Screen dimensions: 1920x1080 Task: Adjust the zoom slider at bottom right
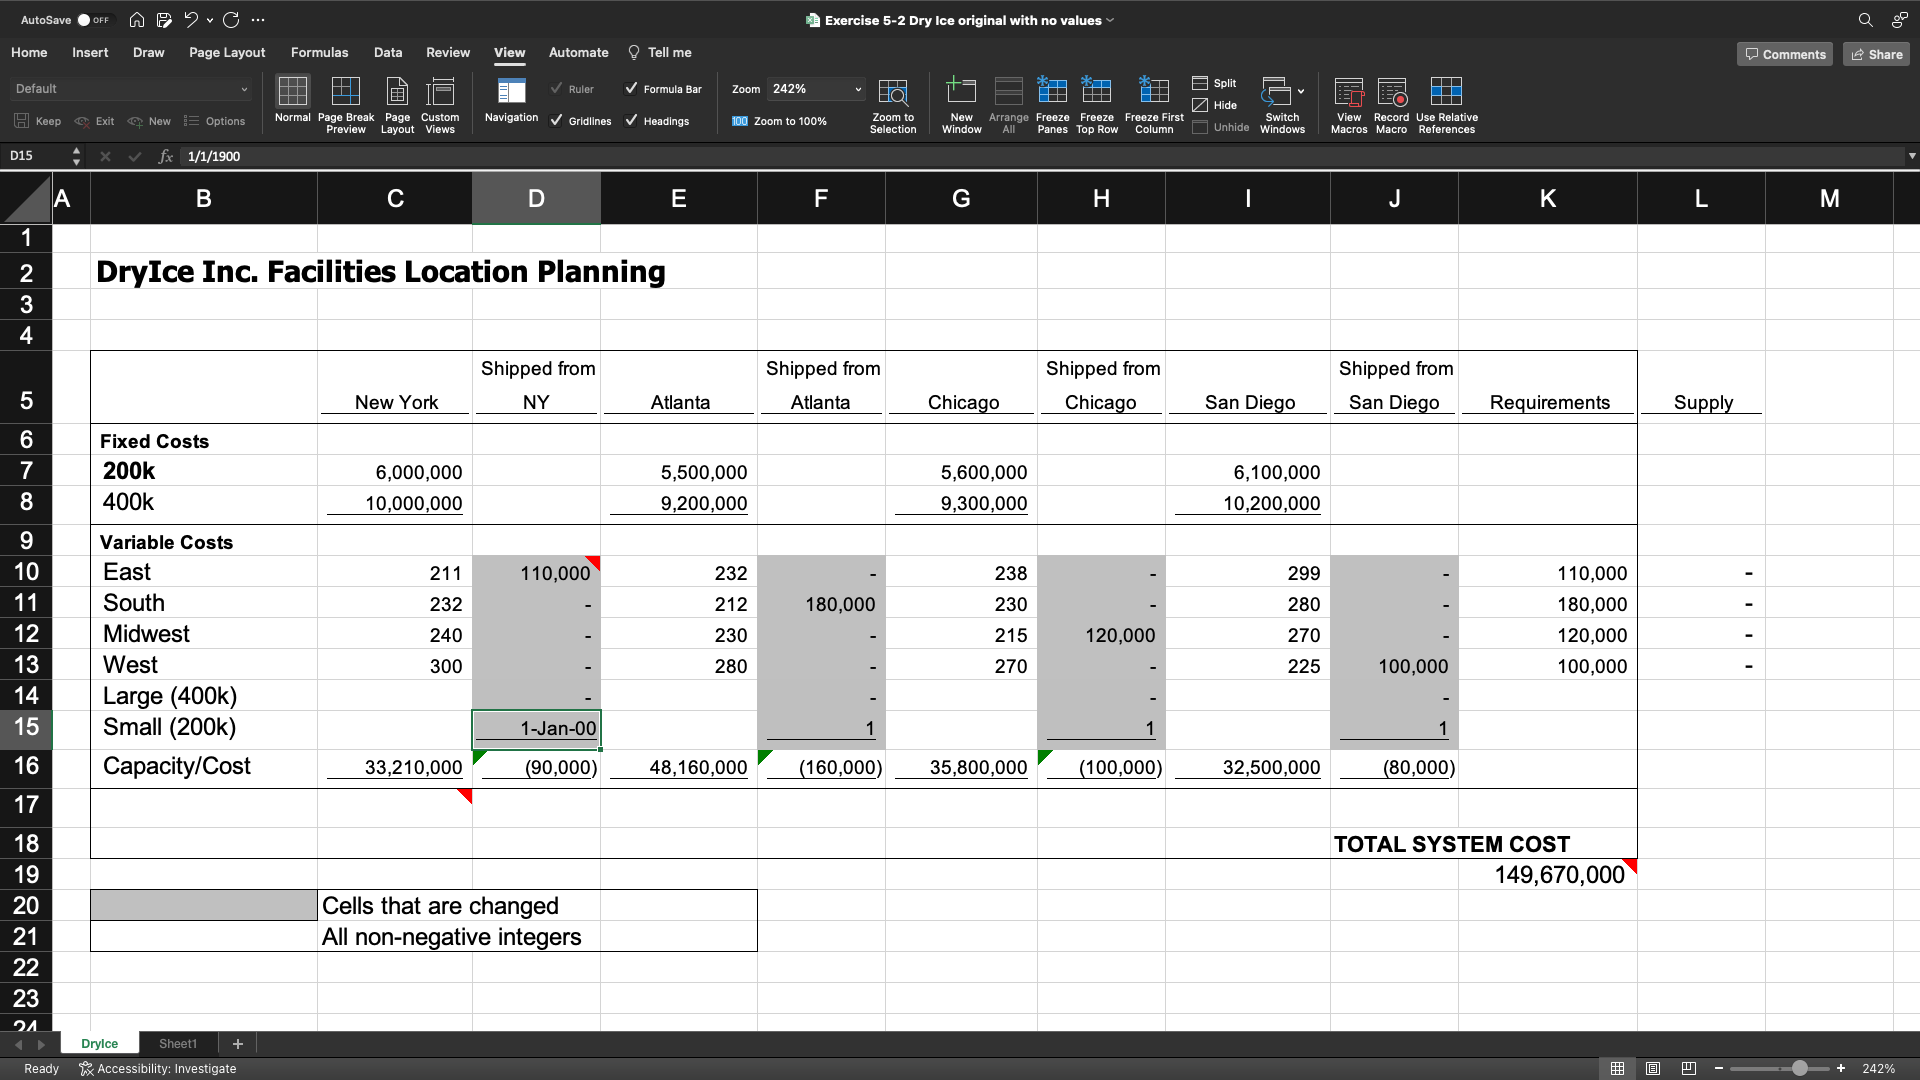[x=1800, y=1068]
